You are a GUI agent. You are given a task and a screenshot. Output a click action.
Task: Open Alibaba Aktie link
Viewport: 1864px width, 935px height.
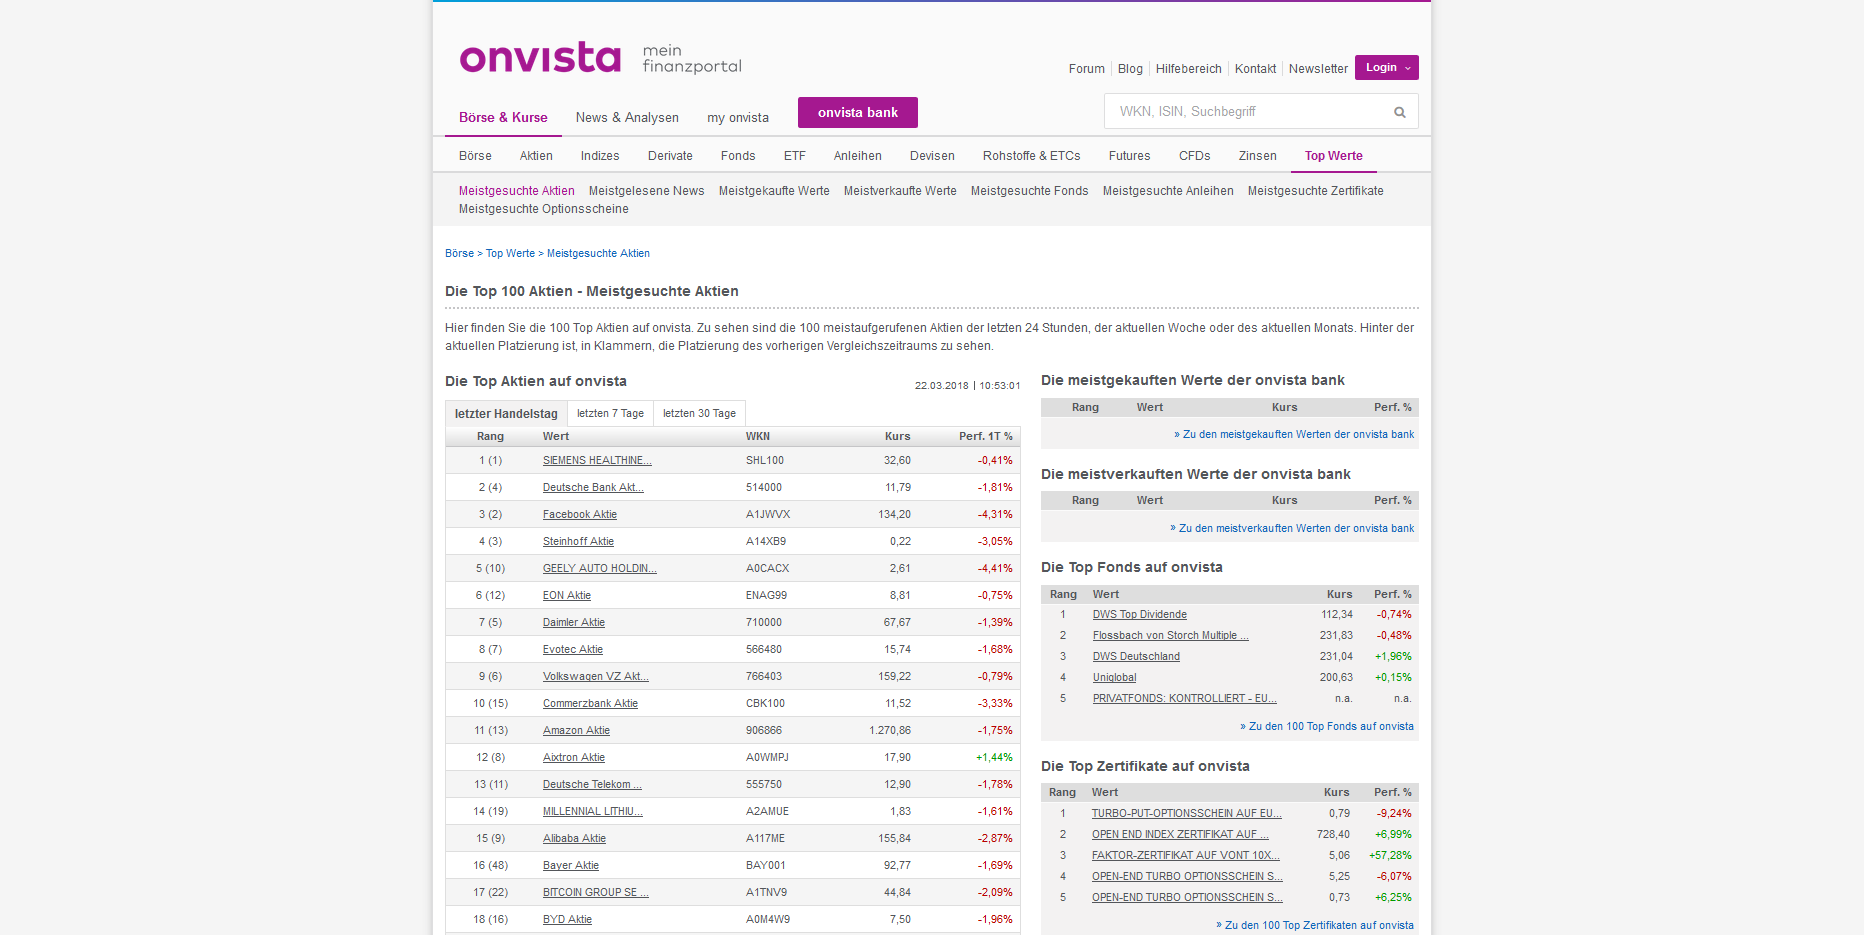[x=574, y=839]
